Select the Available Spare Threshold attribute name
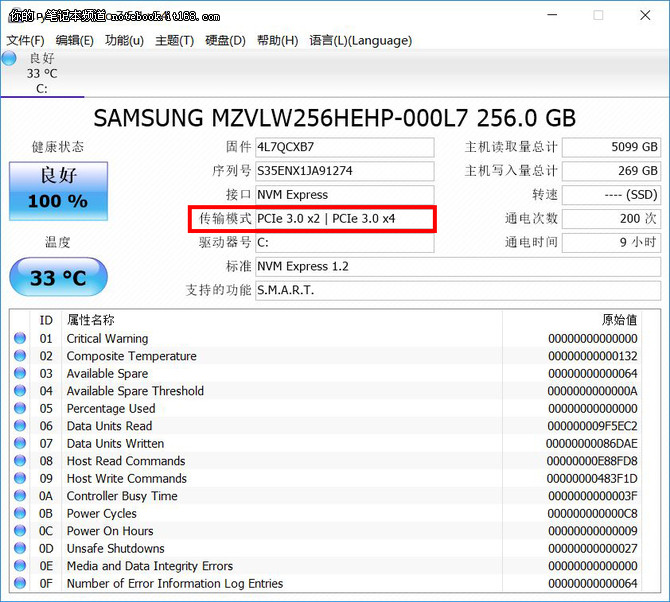The height and width of the screenshot is (602, 670). click(x=135, y=391)
